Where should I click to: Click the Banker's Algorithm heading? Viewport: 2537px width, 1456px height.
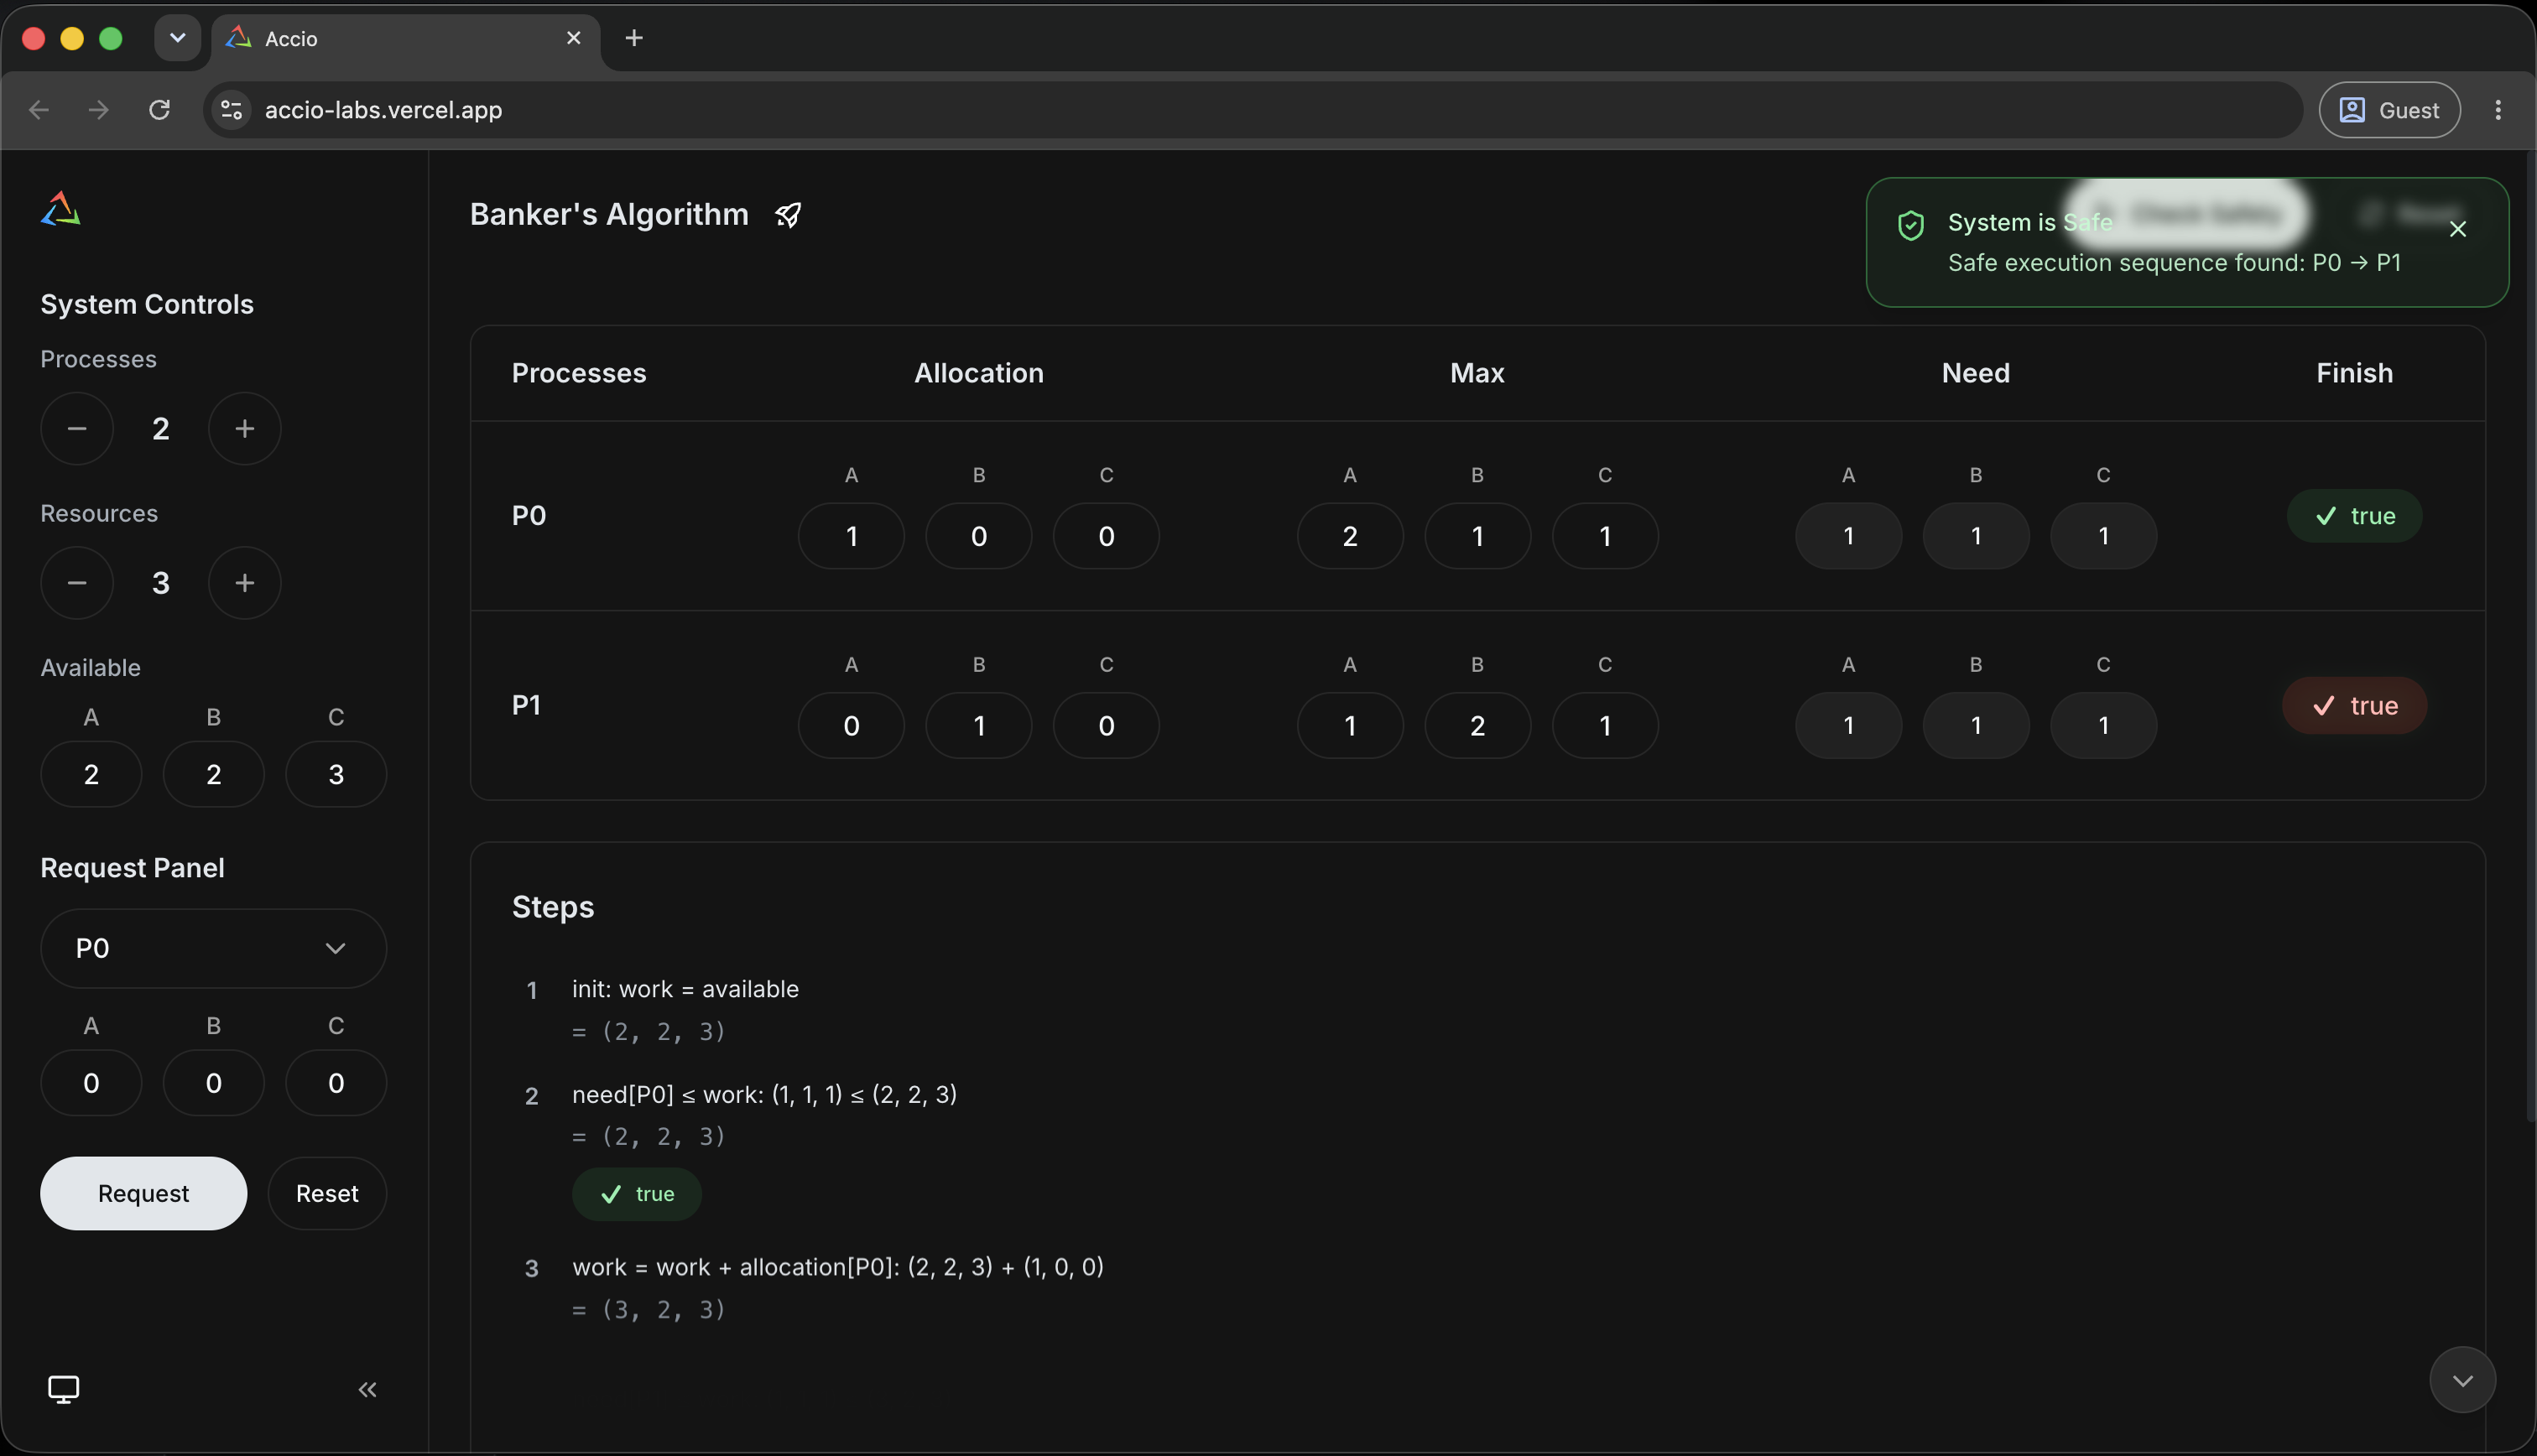click(x=609, y=215)
